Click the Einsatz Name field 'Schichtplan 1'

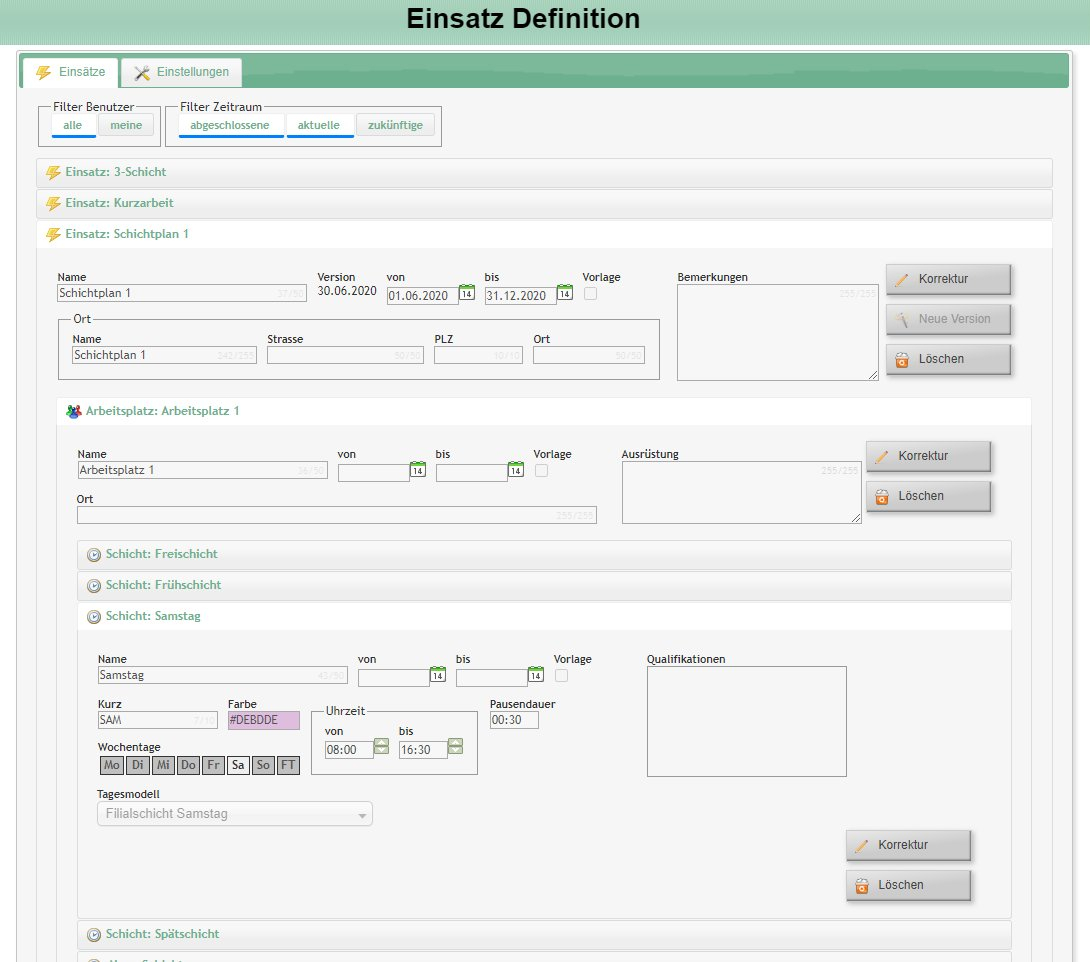click(x=182, y=293)
